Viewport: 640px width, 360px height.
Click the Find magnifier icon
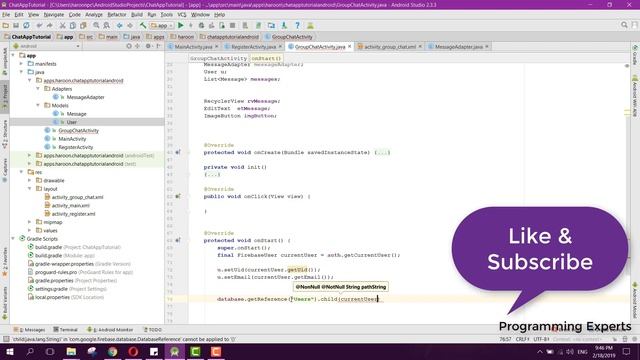[96, 25]
